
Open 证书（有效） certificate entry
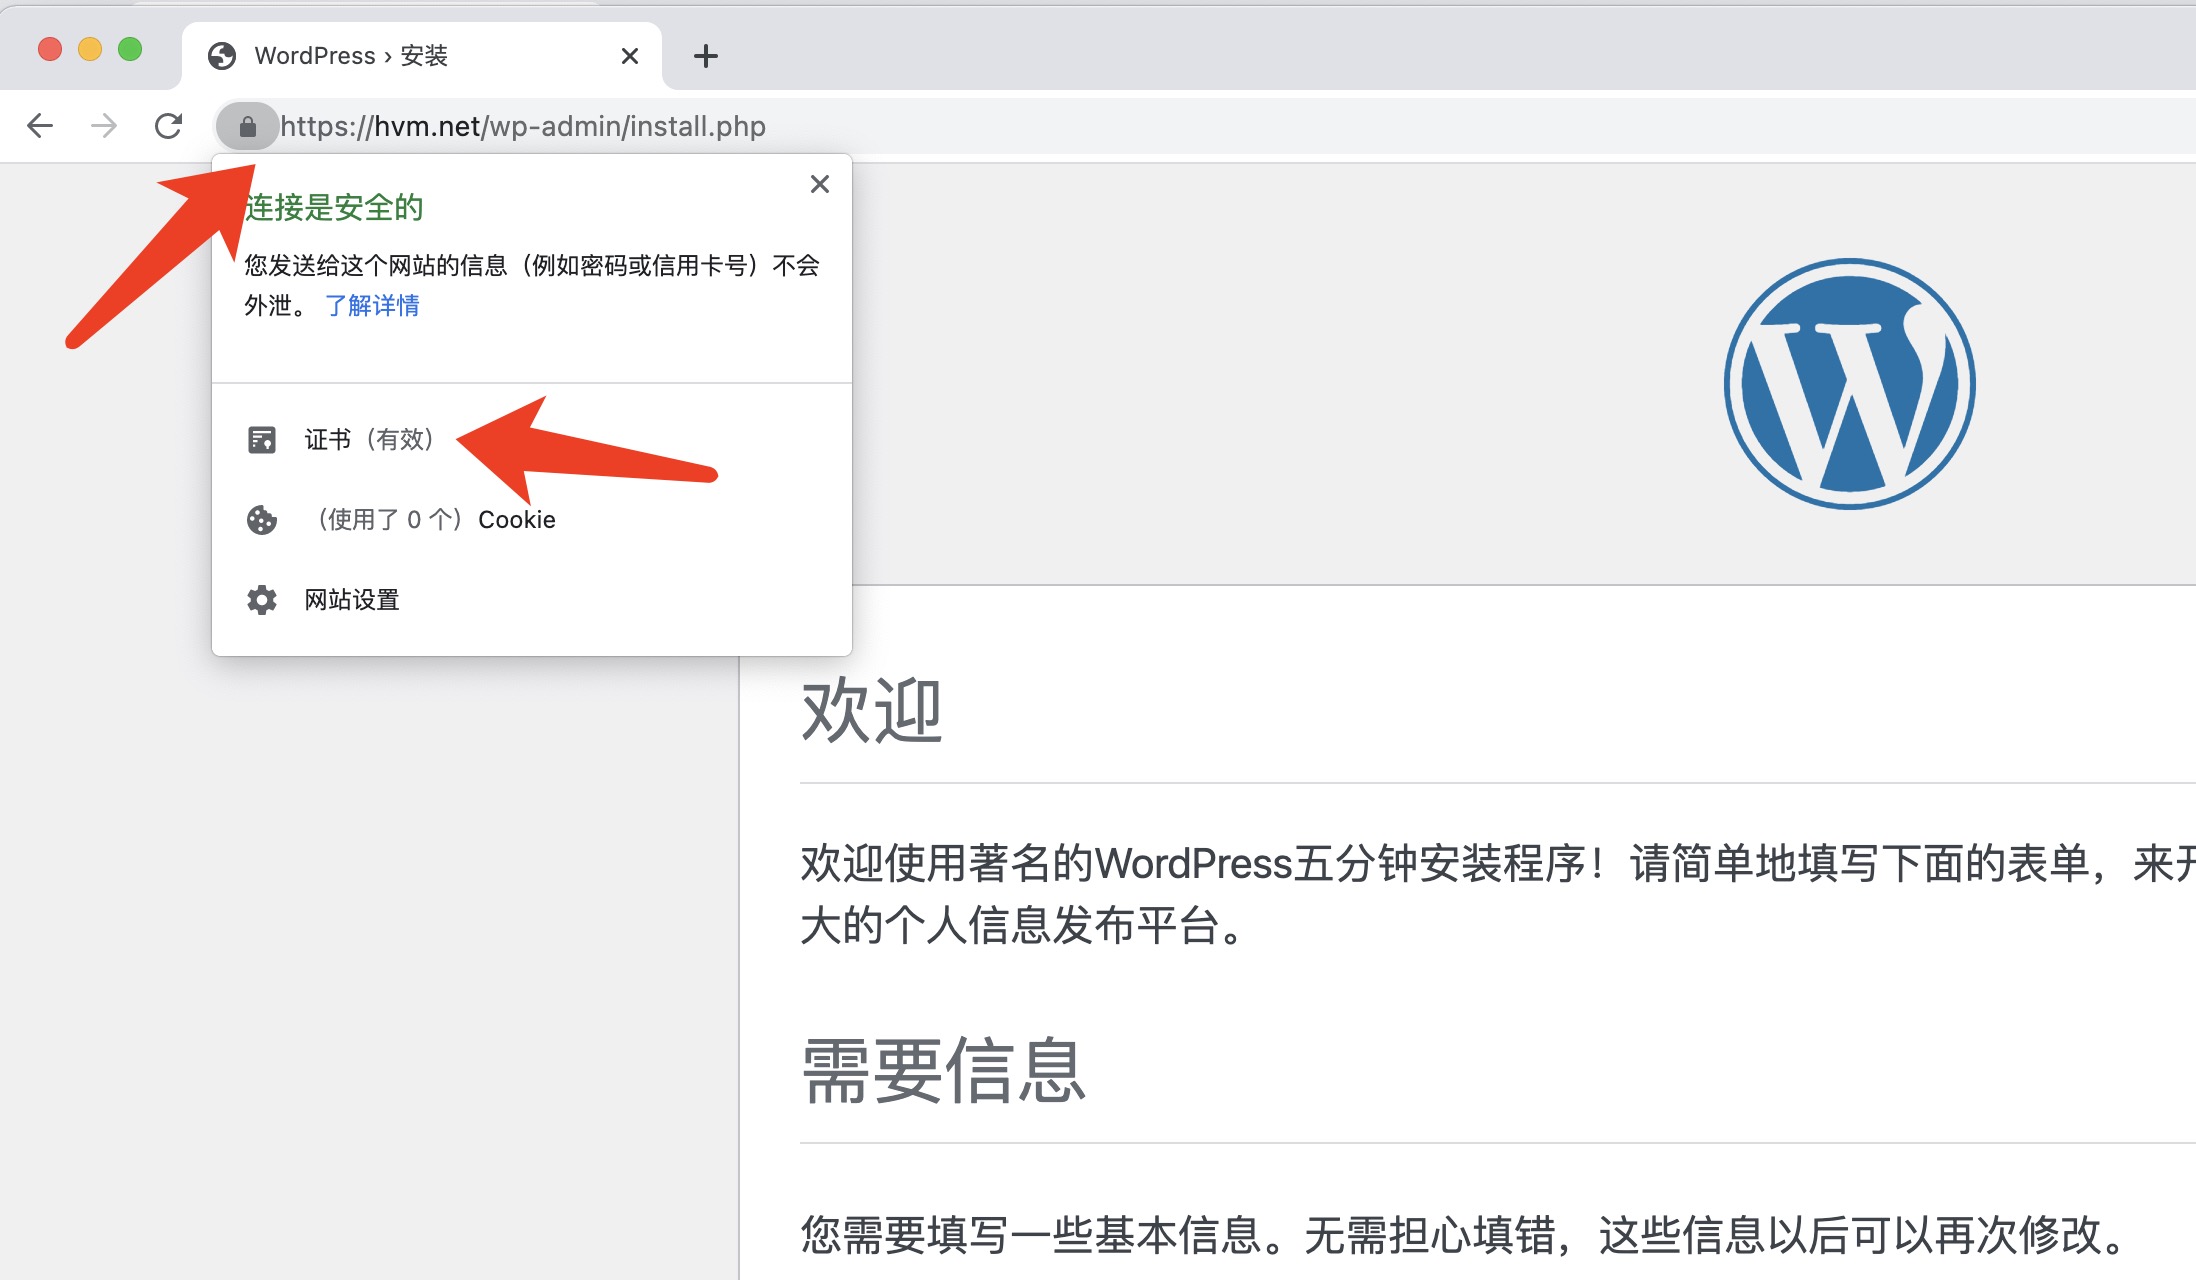(369, 440)
